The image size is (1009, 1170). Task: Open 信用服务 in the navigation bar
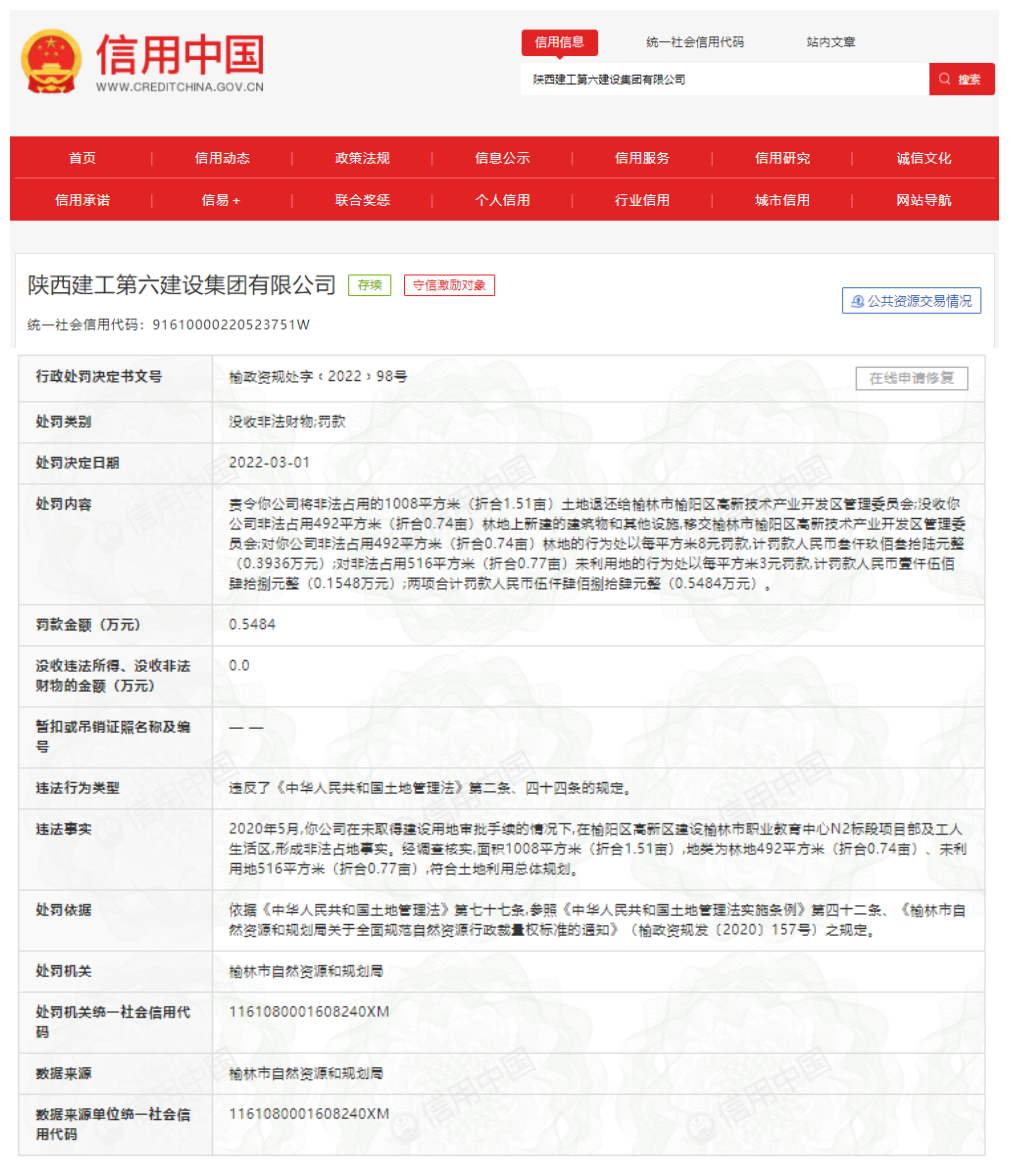pyautogui.click(x=642, y=158)
